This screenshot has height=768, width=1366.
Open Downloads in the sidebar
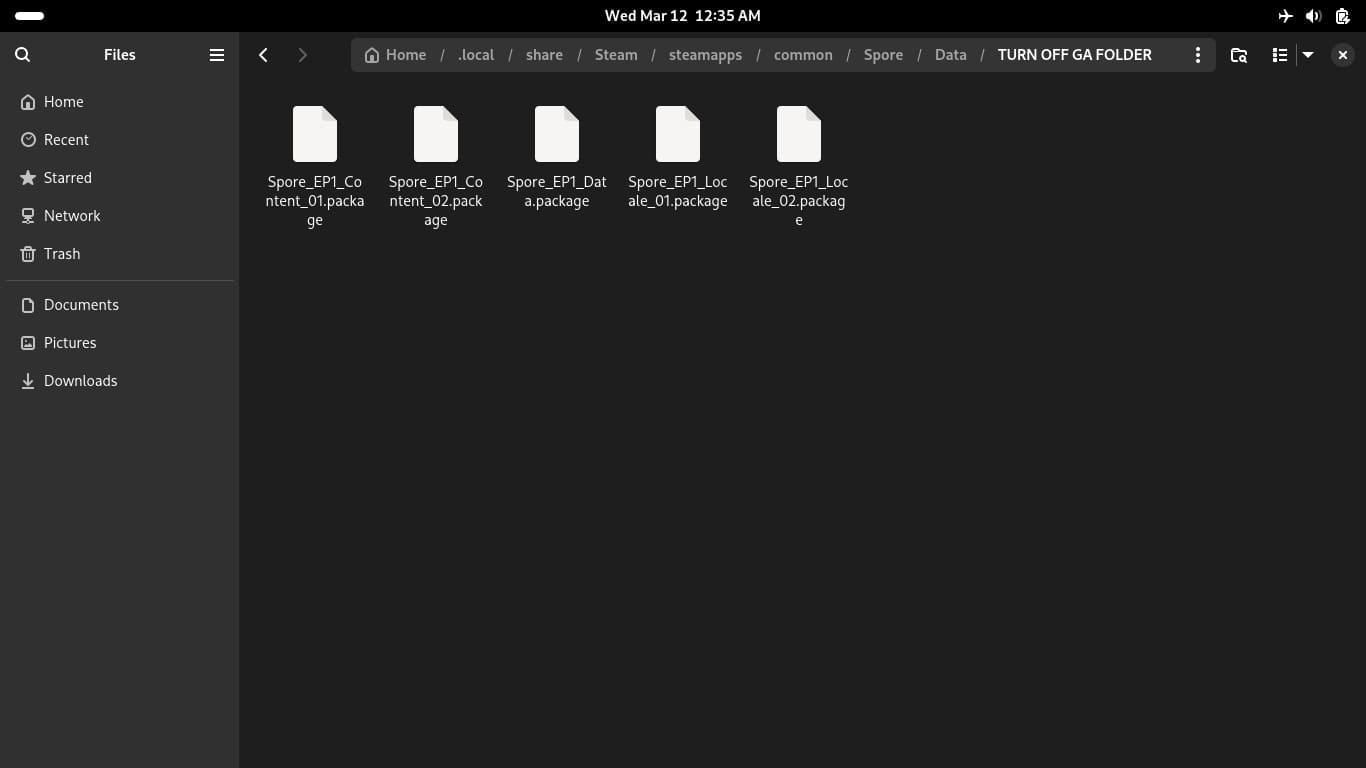click(x=119, y=381)
